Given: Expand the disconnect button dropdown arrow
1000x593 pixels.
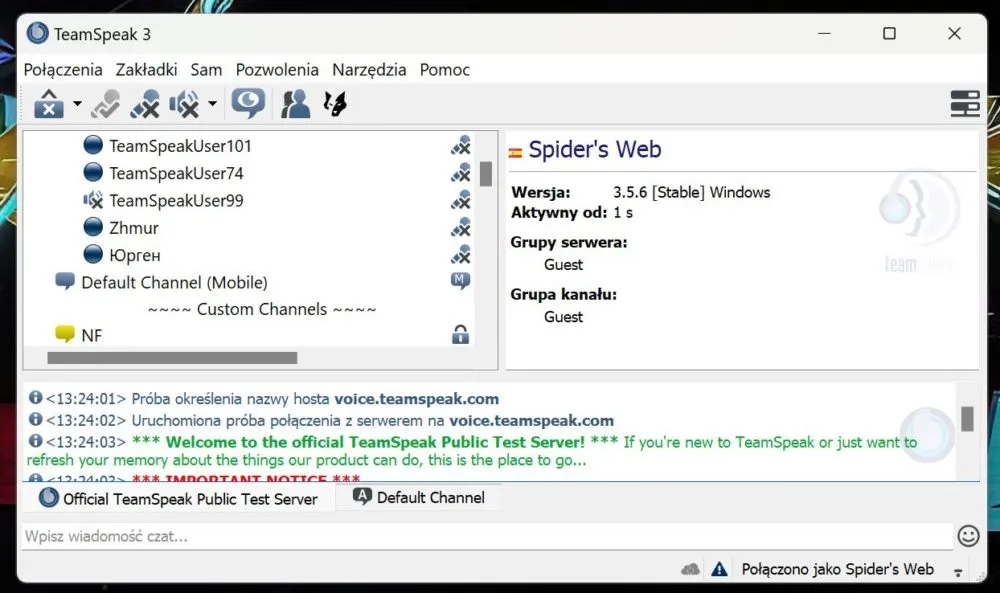Looking at the screenshot, I should 77,103.
